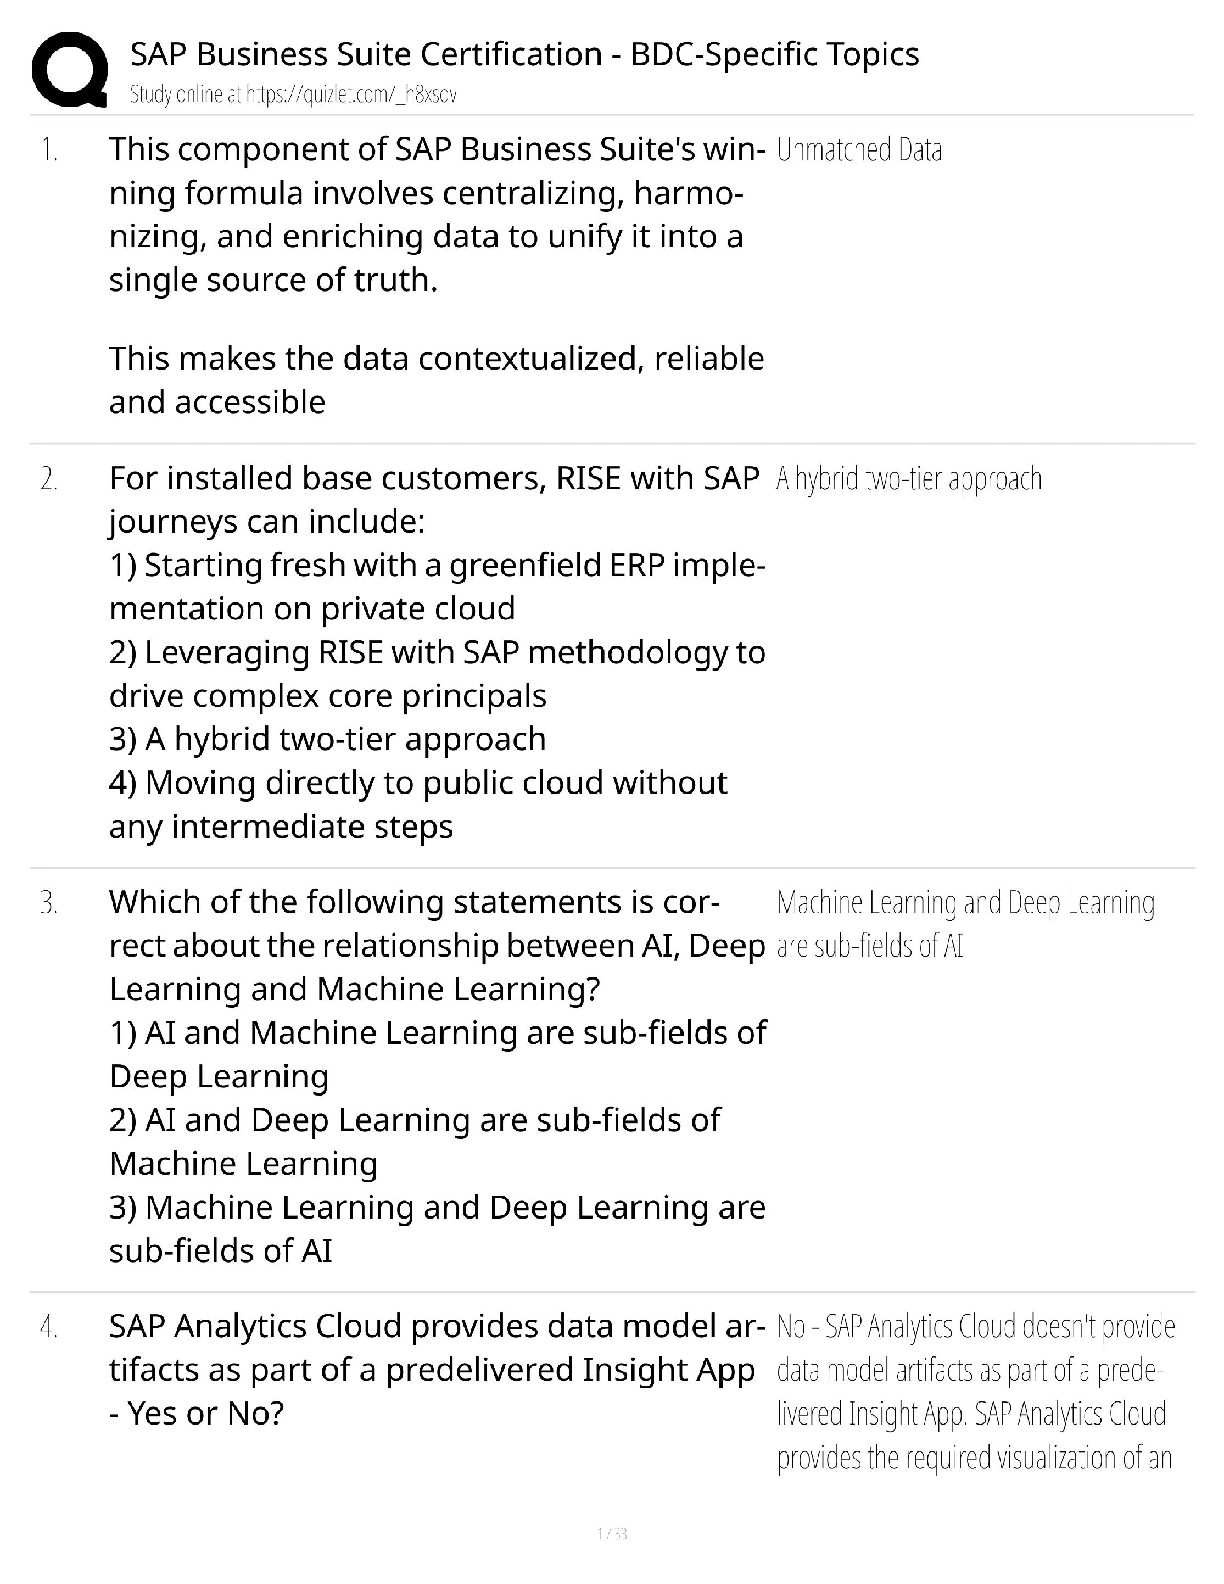Click 'This makes the data contextualized' paragraph
This screenshot has height=1584, width=1224.
pyautogui.click(x=436, y=380)
